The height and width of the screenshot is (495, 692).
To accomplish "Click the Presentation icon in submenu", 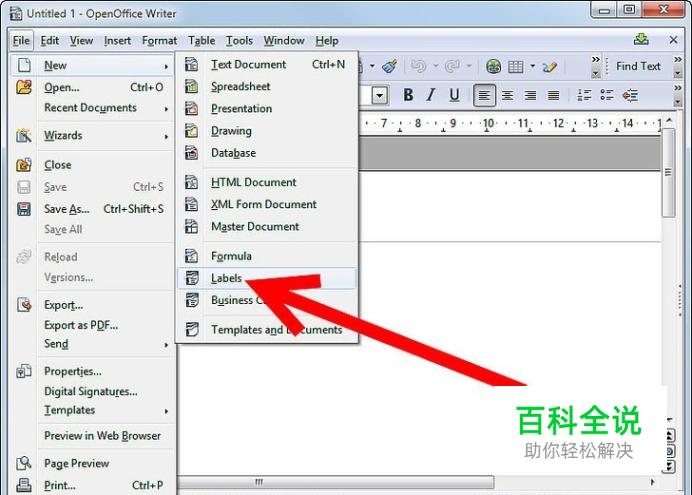I will pos(191,109).
